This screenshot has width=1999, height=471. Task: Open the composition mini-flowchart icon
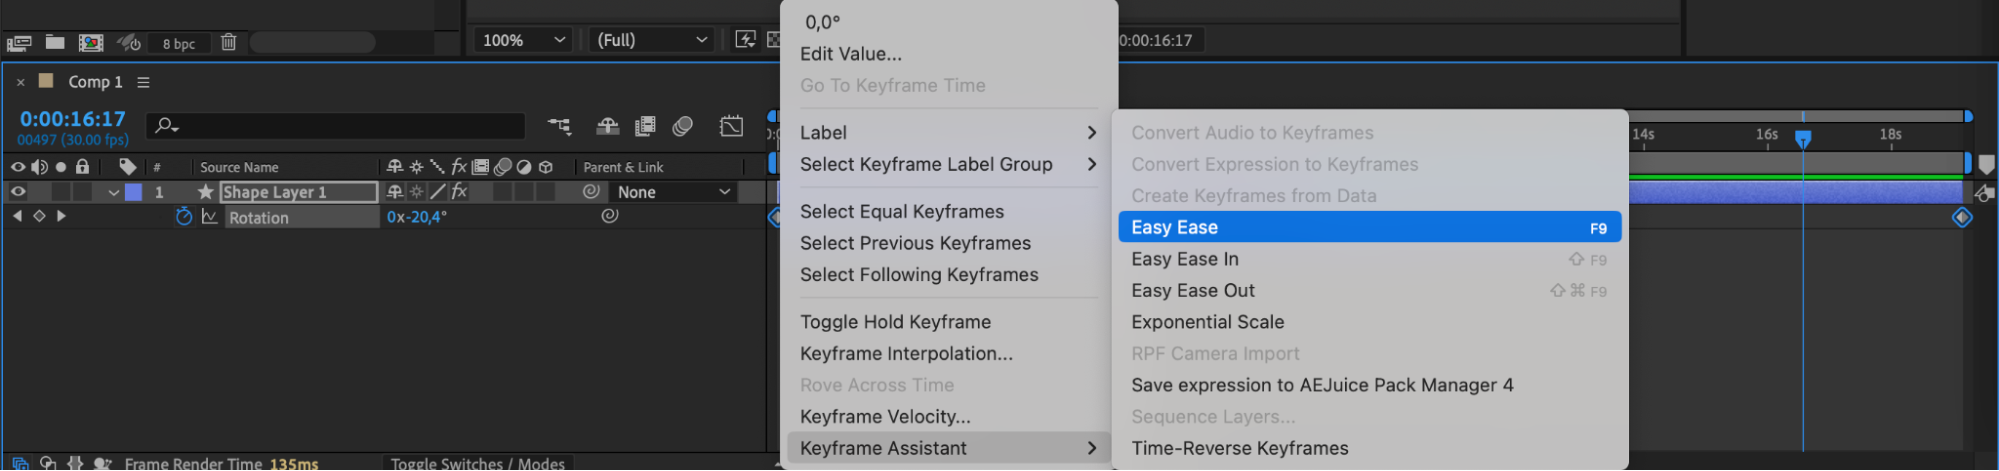click(x=559, y=126)
